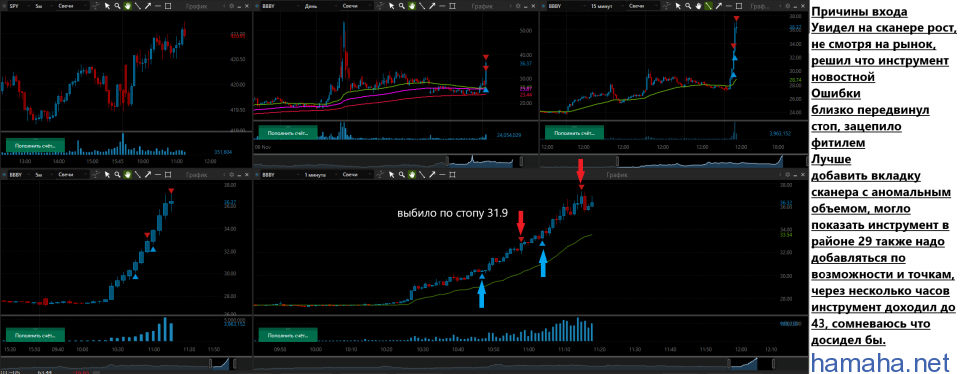Click the График title of the BBBY 1-minute chart

pos(617,175)
